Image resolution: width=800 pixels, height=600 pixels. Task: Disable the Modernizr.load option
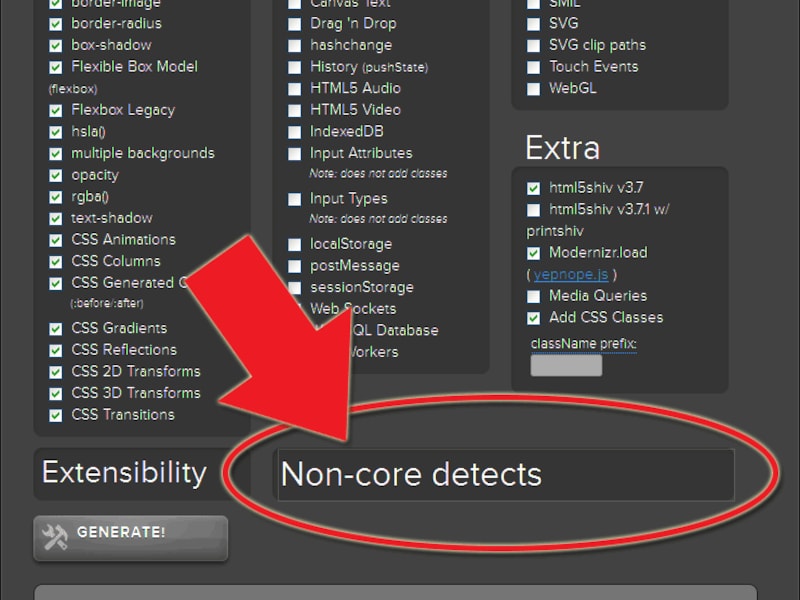(x=532, y=252)
